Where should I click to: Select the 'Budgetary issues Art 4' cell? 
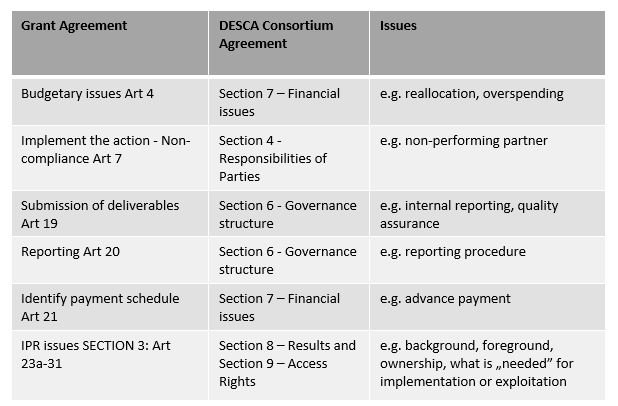click(87, 94)
